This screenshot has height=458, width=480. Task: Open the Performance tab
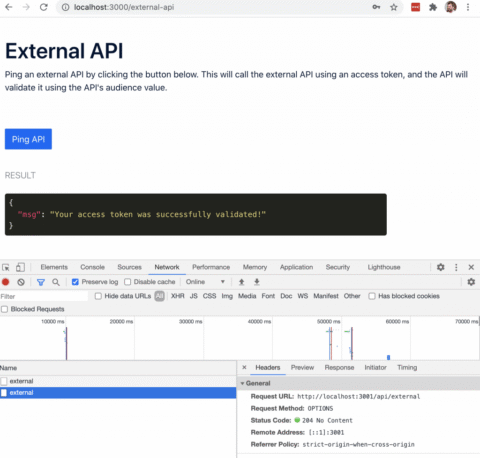click(x=211, y=267)
